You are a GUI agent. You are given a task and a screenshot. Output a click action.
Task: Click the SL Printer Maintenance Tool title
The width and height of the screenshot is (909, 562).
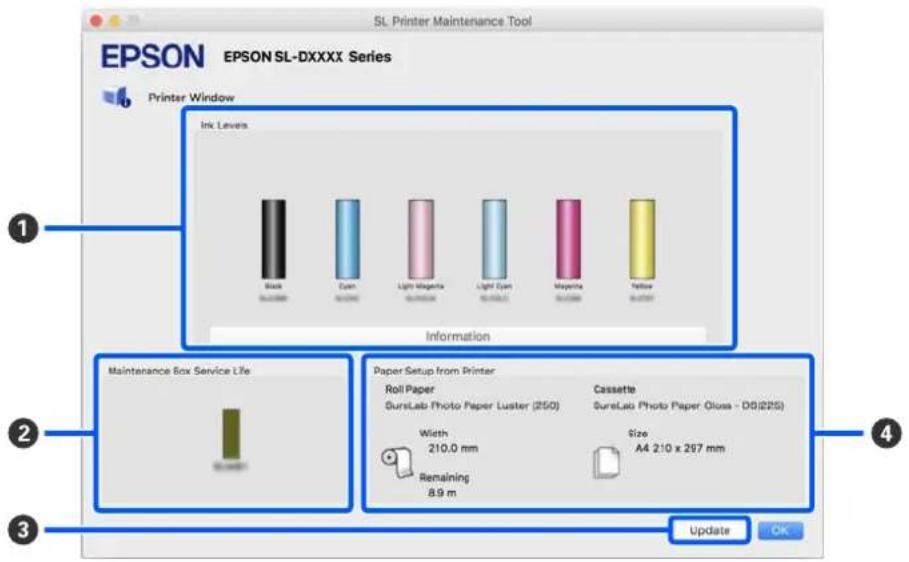coord(452,21)
